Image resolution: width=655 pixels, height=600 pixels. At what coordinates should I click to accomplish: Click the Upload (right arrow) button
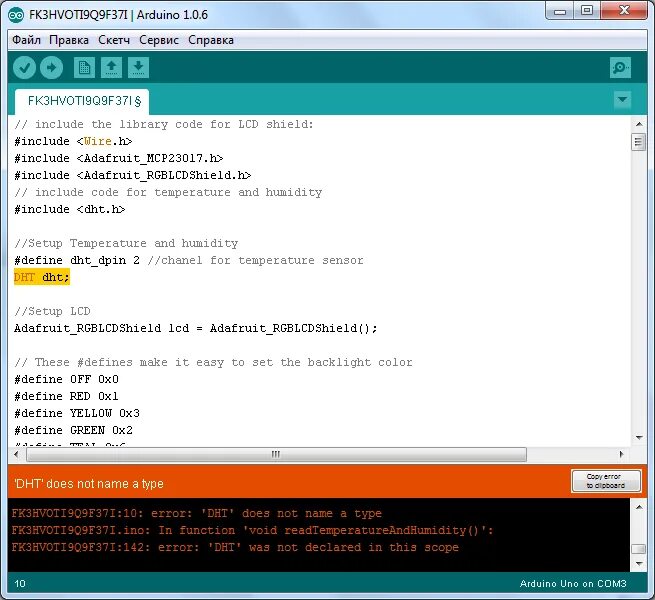(x=51, y=67)
